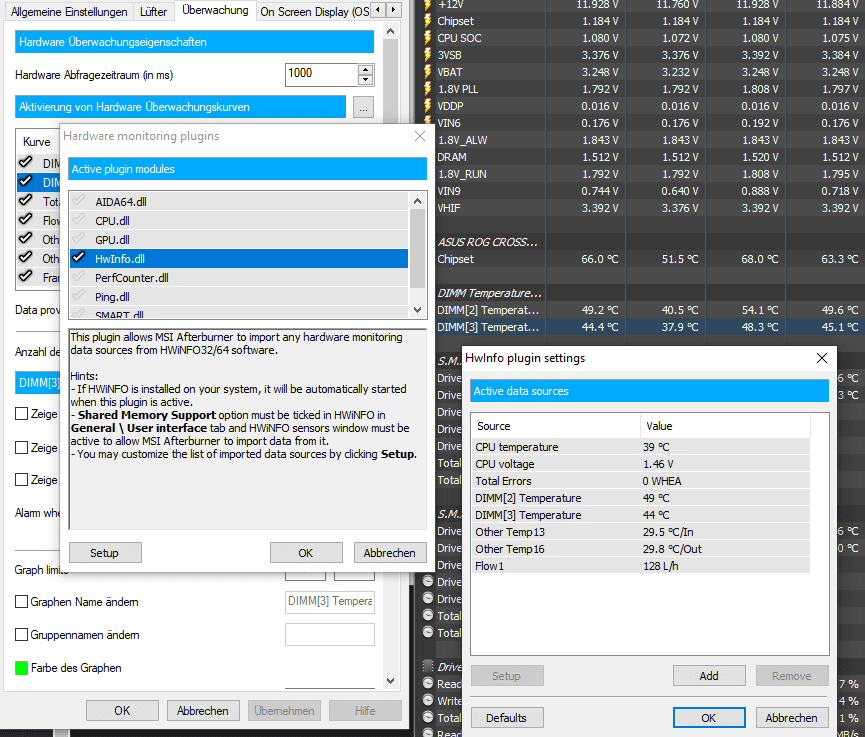Select 'Other Temp13' data source row

tap(641, 532)
